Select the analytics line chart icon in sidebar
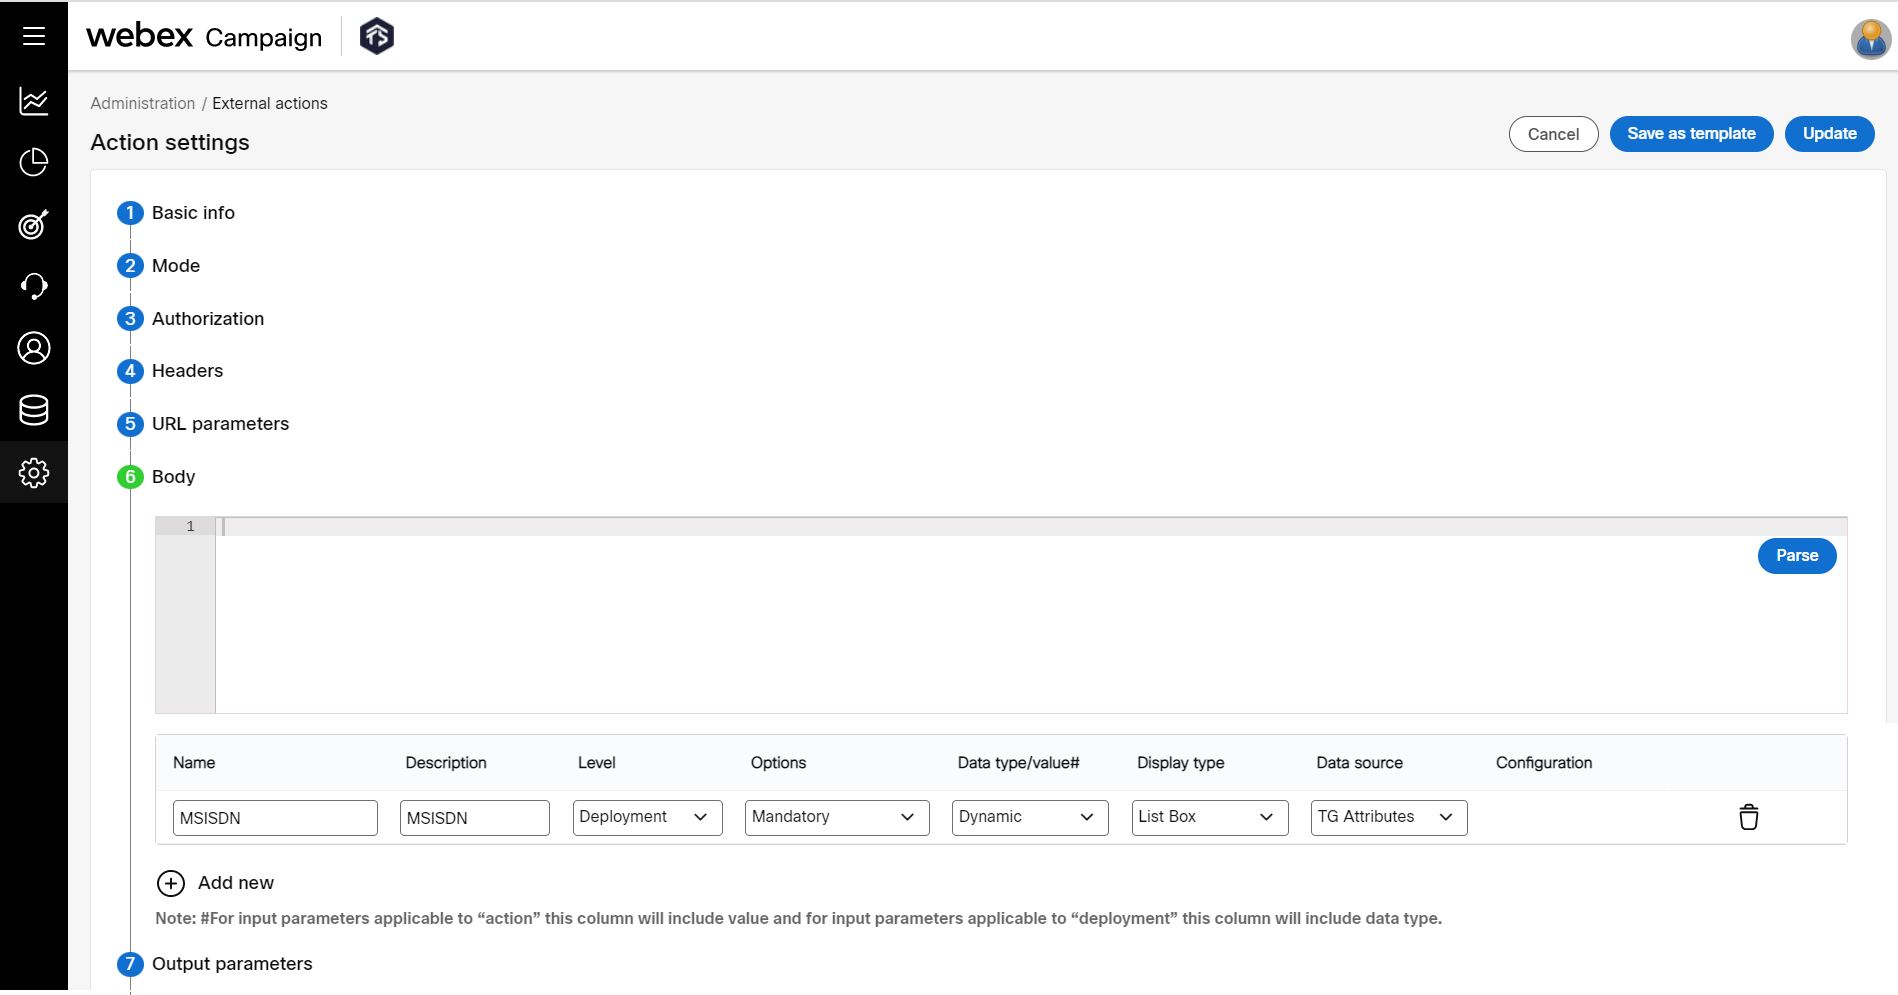This screenshot has height=995, width=1898. point(33,100)
